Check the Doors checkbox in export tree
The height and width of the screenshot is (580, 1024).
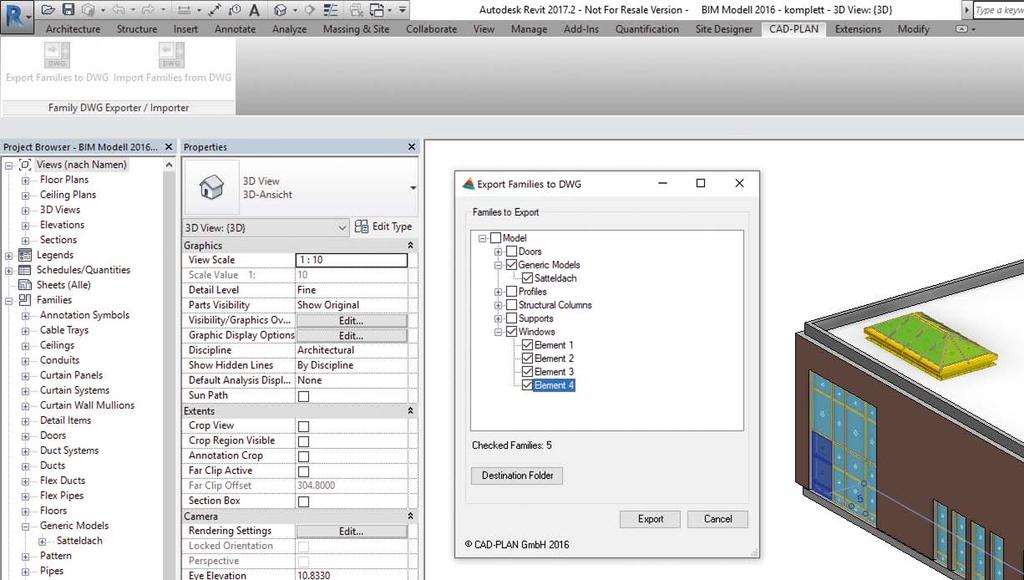coord(511,251)
